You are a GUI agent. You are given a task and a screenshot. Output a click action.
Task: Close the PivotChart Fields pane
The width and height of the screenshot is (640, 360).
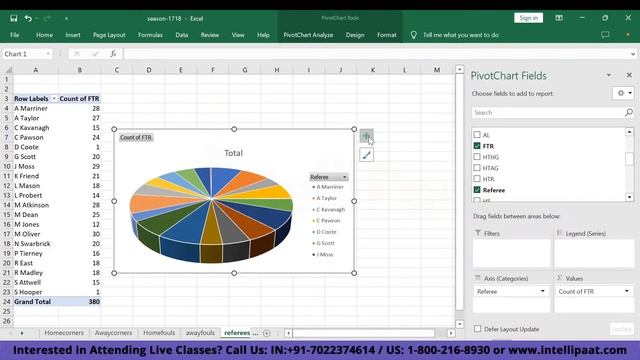pyautogui.click(x=629, y=75)
